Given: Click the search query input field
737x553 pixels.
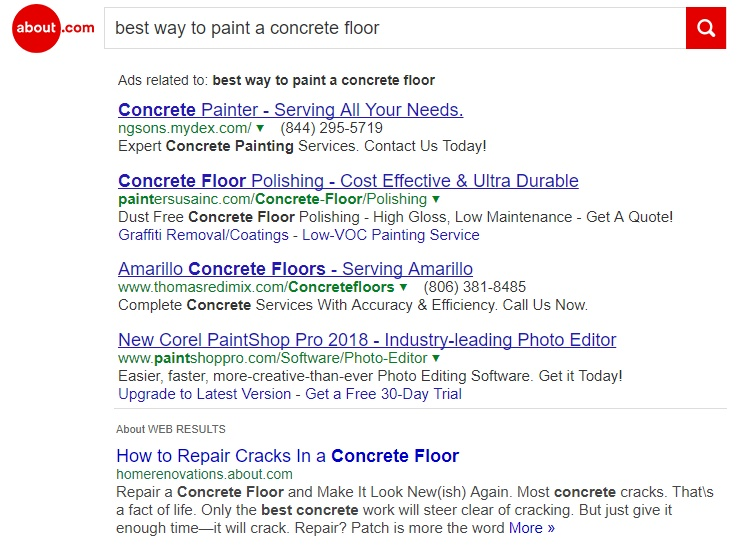Looking at the screenshot, I should pos(394,28).
